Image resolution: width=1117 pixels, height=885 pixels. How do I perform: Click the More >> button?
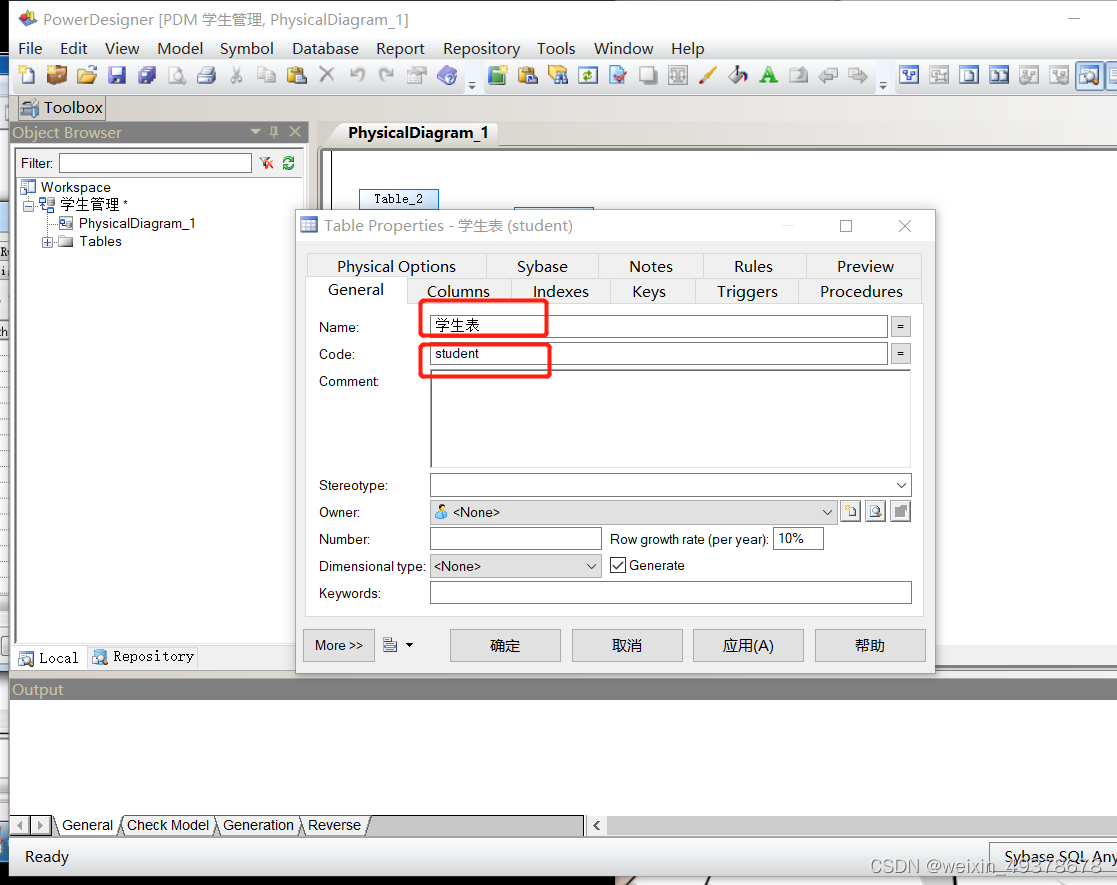click(339, 645)
